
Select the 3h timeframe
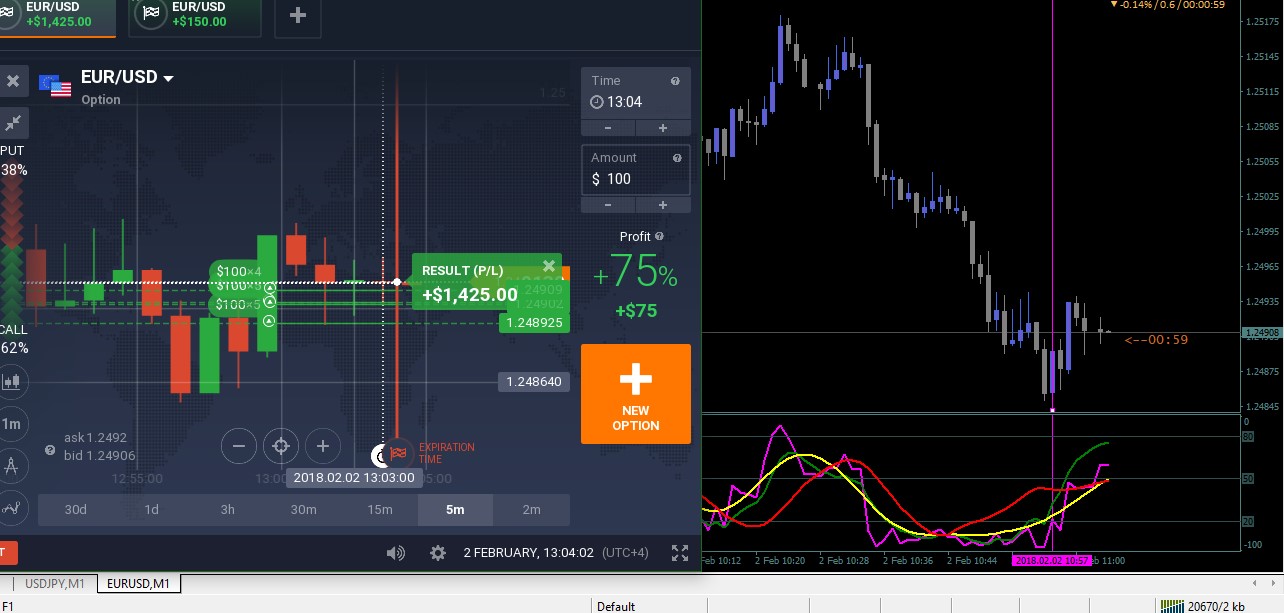227,509
